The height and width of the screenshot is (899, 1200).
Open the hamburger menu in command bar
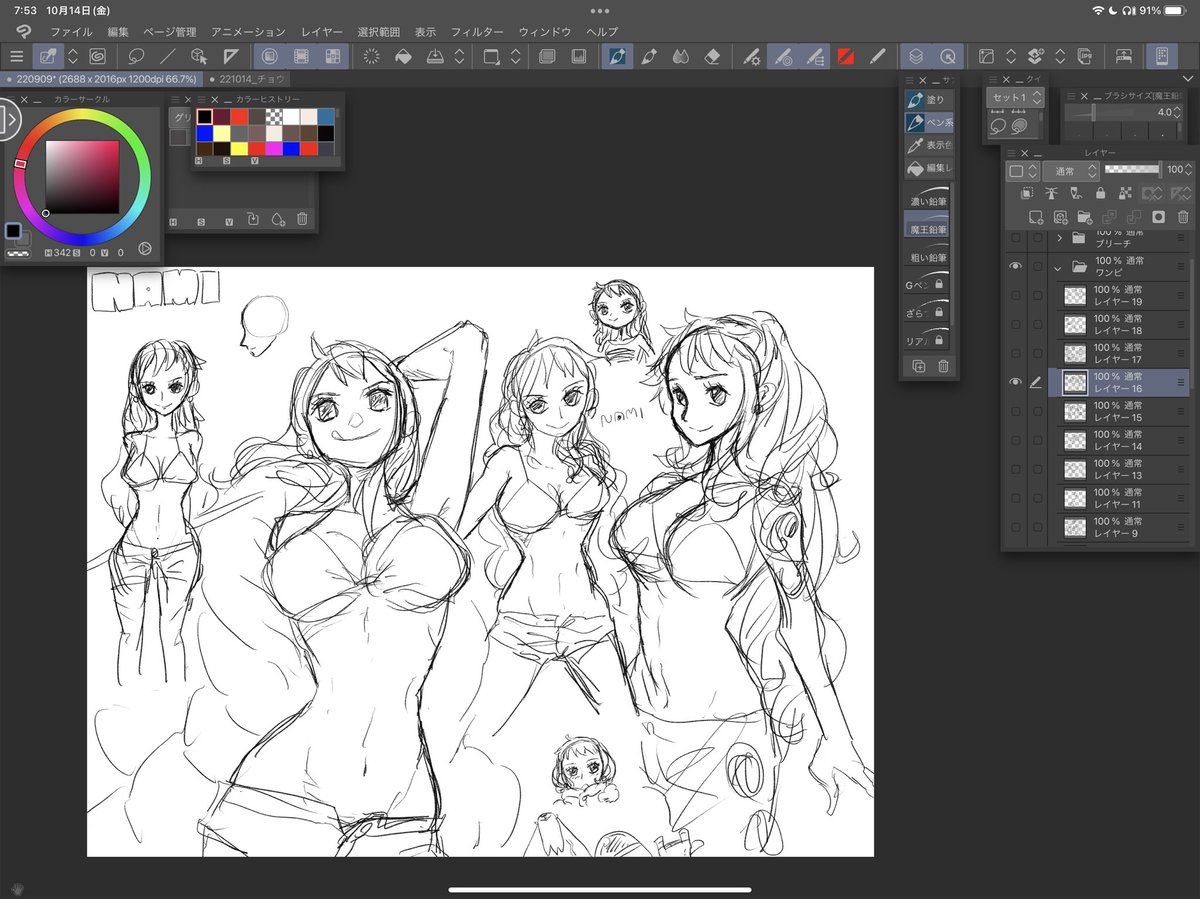click(16, 56)
